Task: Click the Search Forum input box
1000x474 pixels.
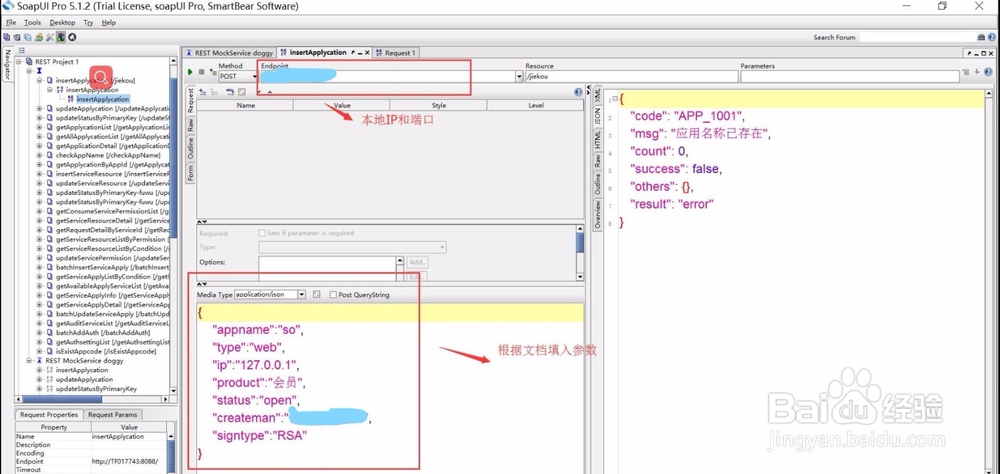Action: coord(917,37)
